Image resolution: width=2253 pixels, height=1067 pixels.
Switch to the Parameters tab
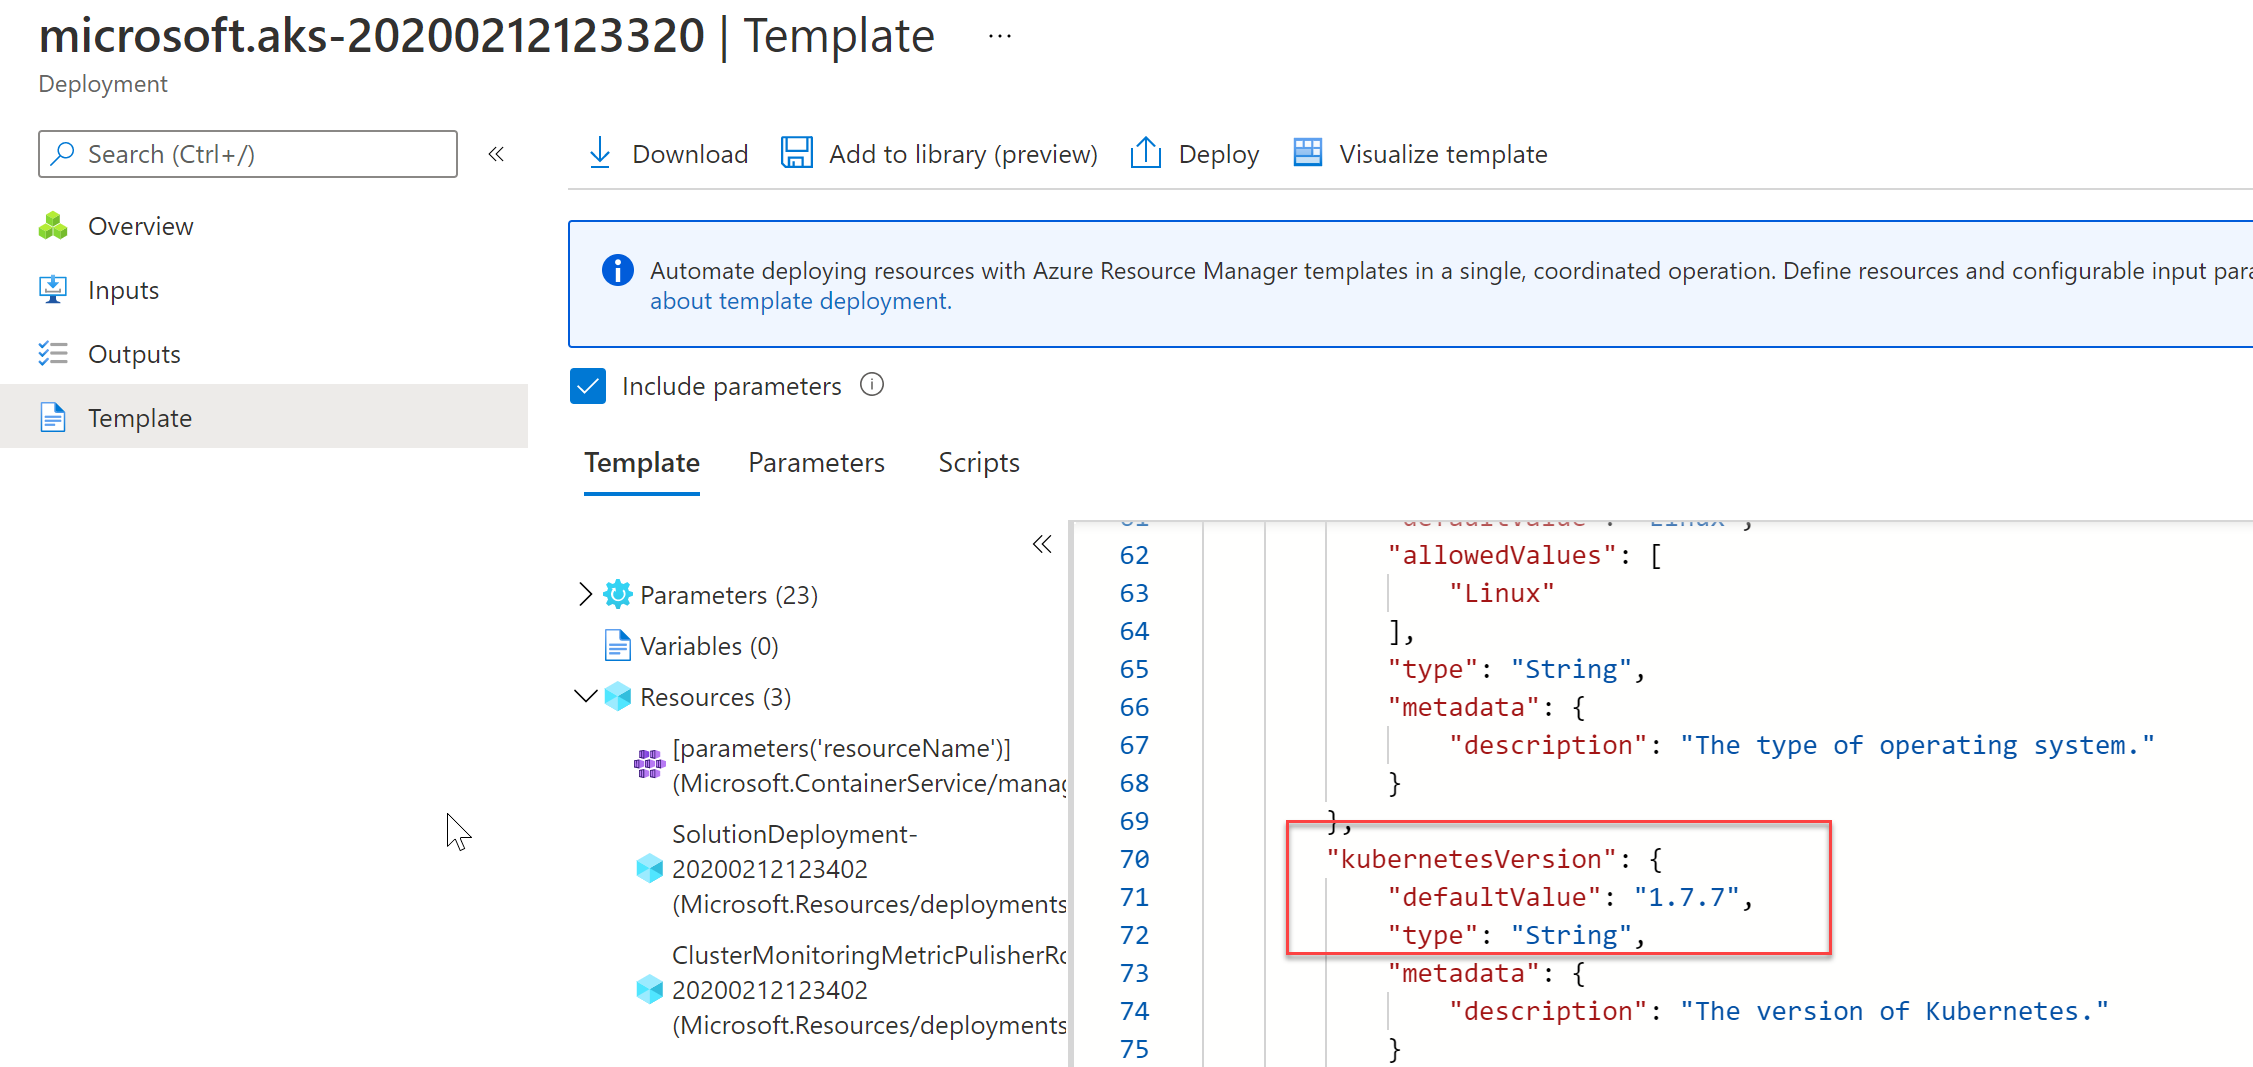pos(816,462)
